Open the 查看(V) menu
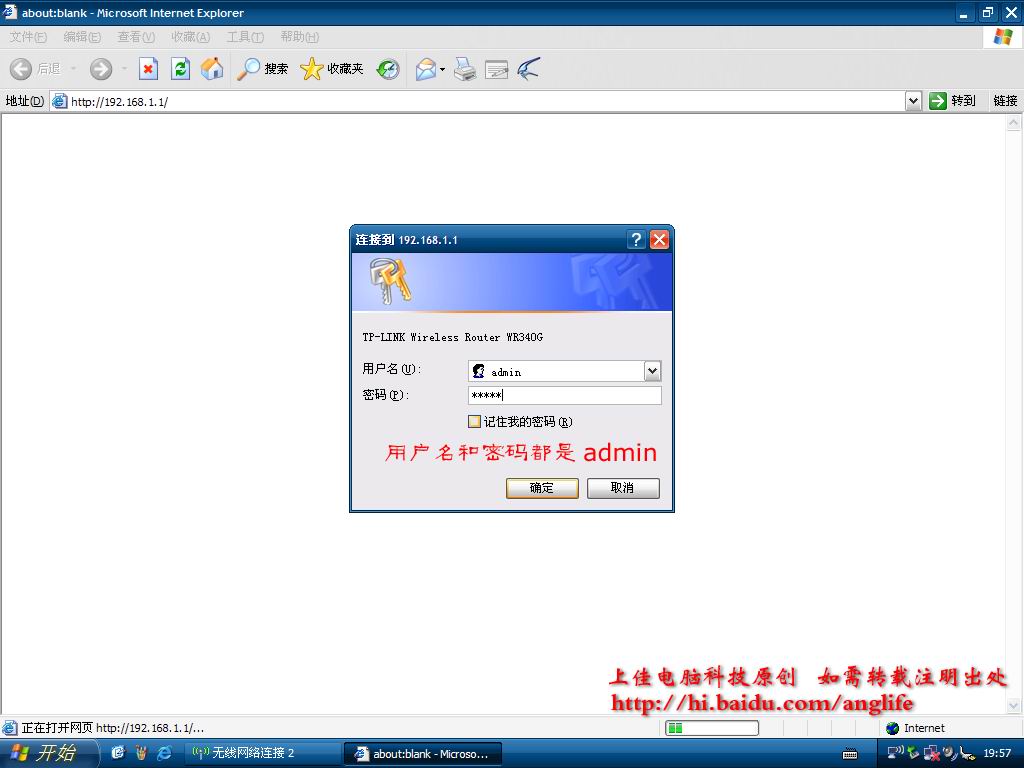Screen dimensions: 1024x768 [x=136, y=37]
